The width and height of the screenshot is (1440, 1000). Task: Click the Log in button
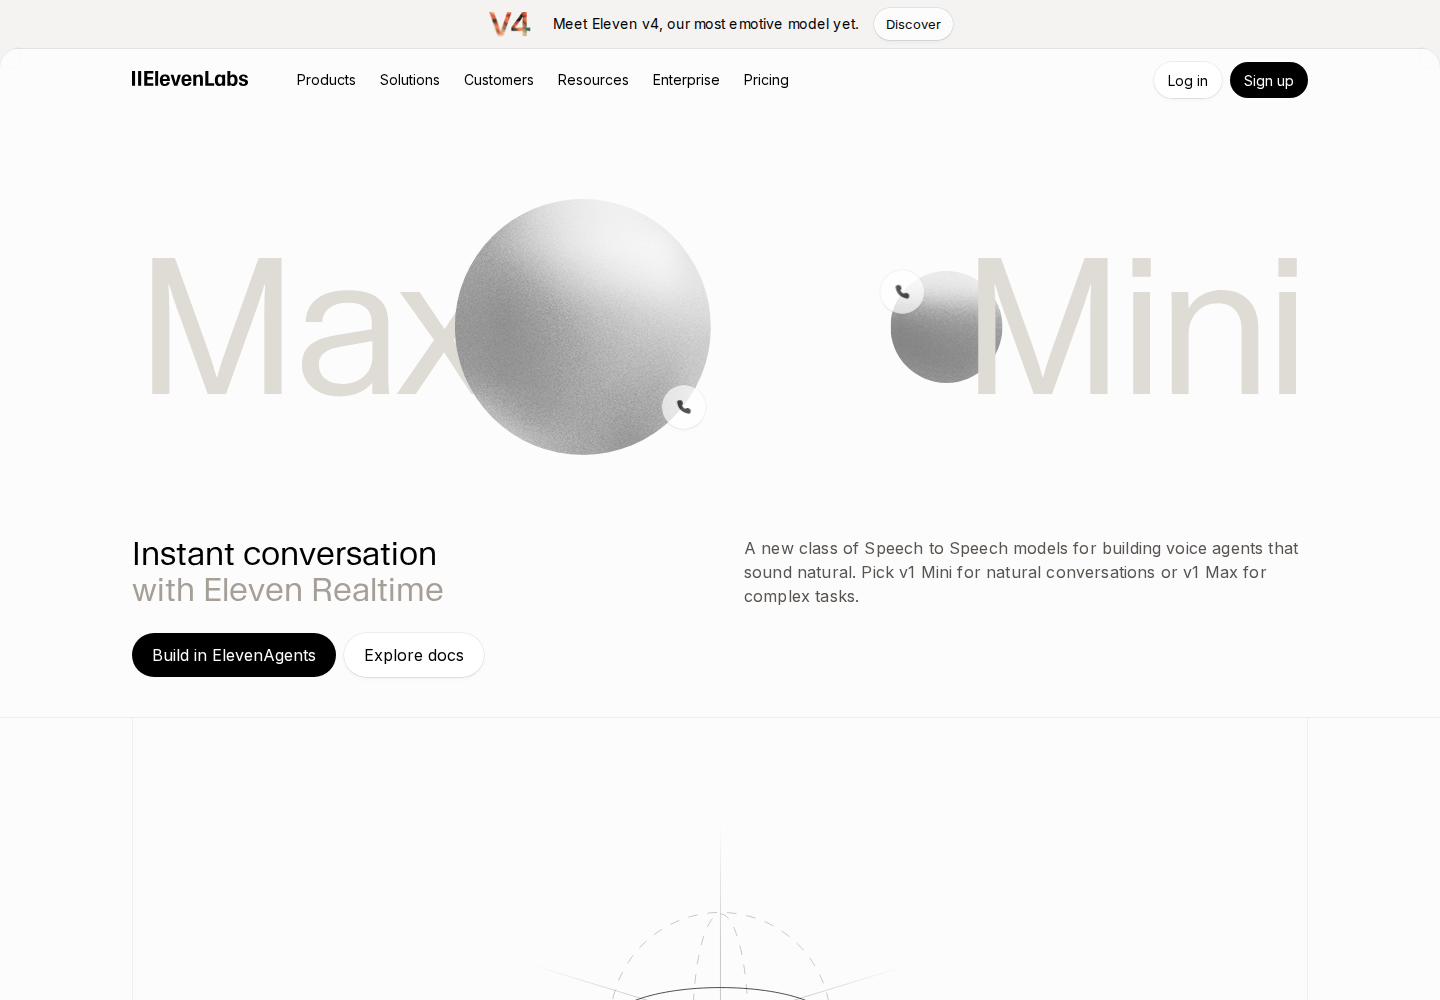[x=1187, y=80]
